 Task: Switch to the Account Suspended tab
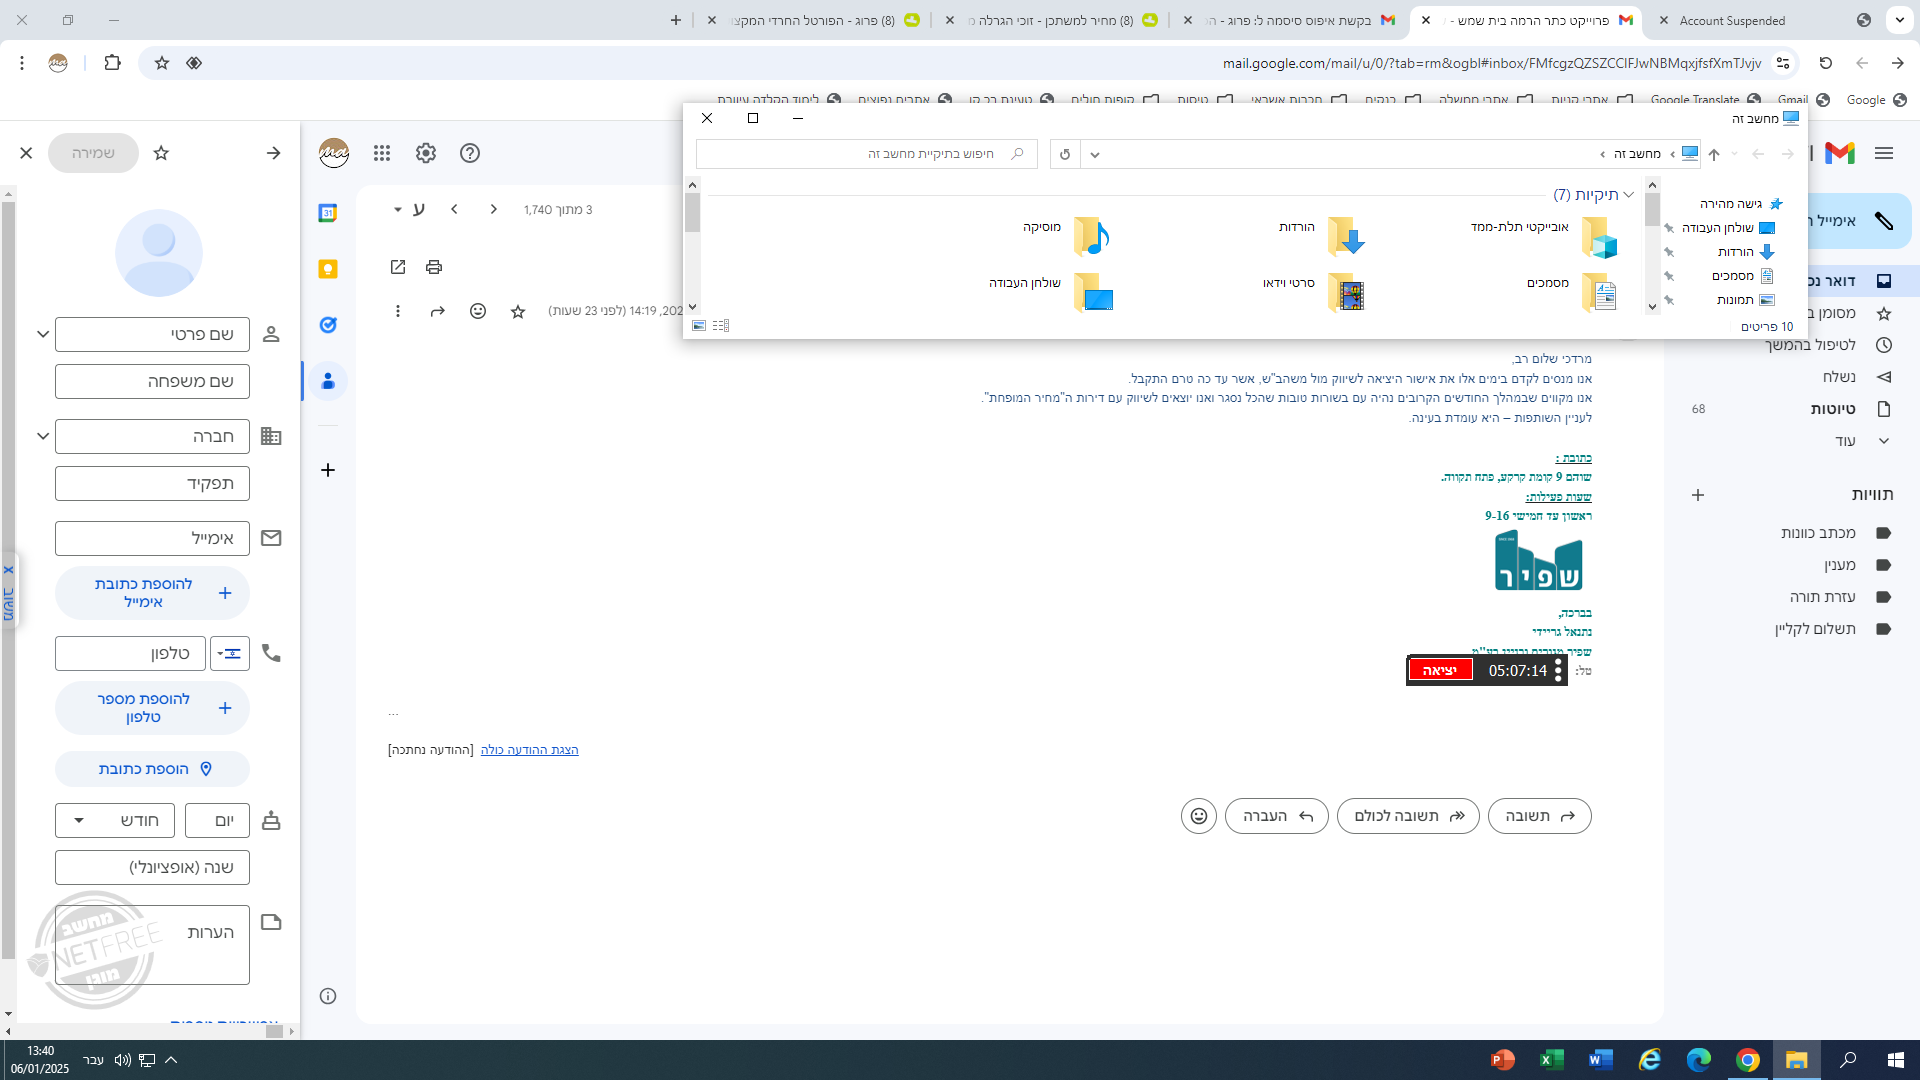click(x=1732, y=20)
